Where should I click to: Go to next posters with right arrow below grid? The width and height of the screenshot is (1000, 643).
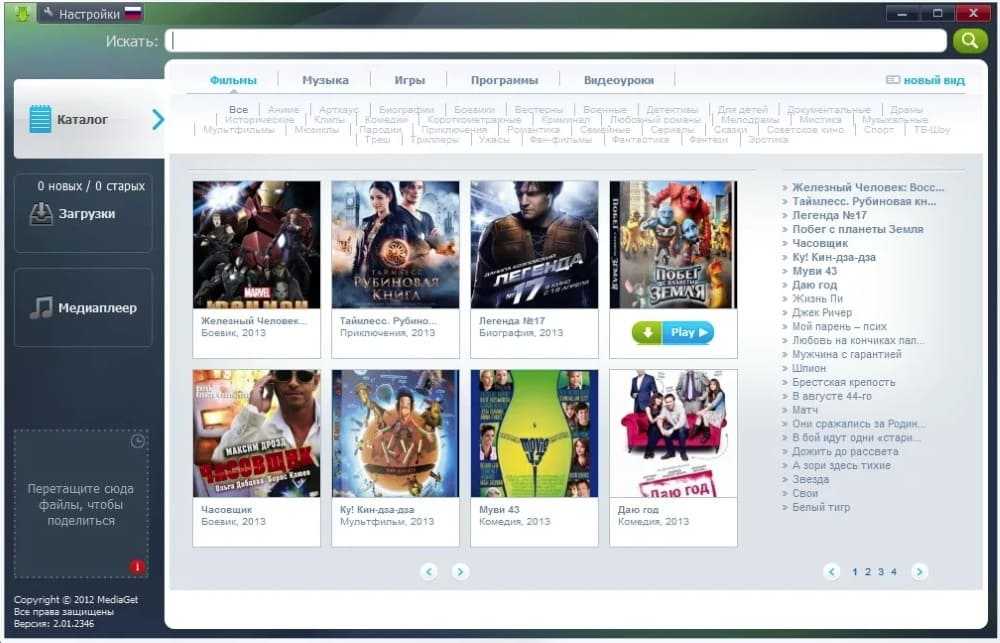click(x=460, y=572)
